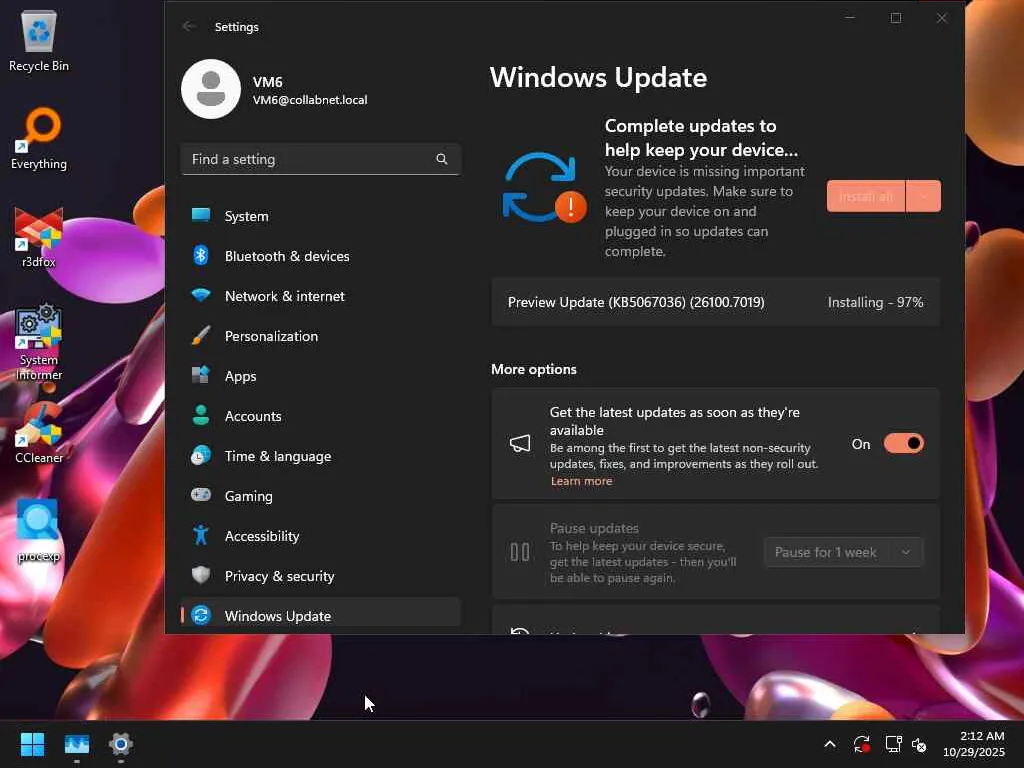Click the More options heading
Screen dimensions: 1024x768
(x=534, y=369)
